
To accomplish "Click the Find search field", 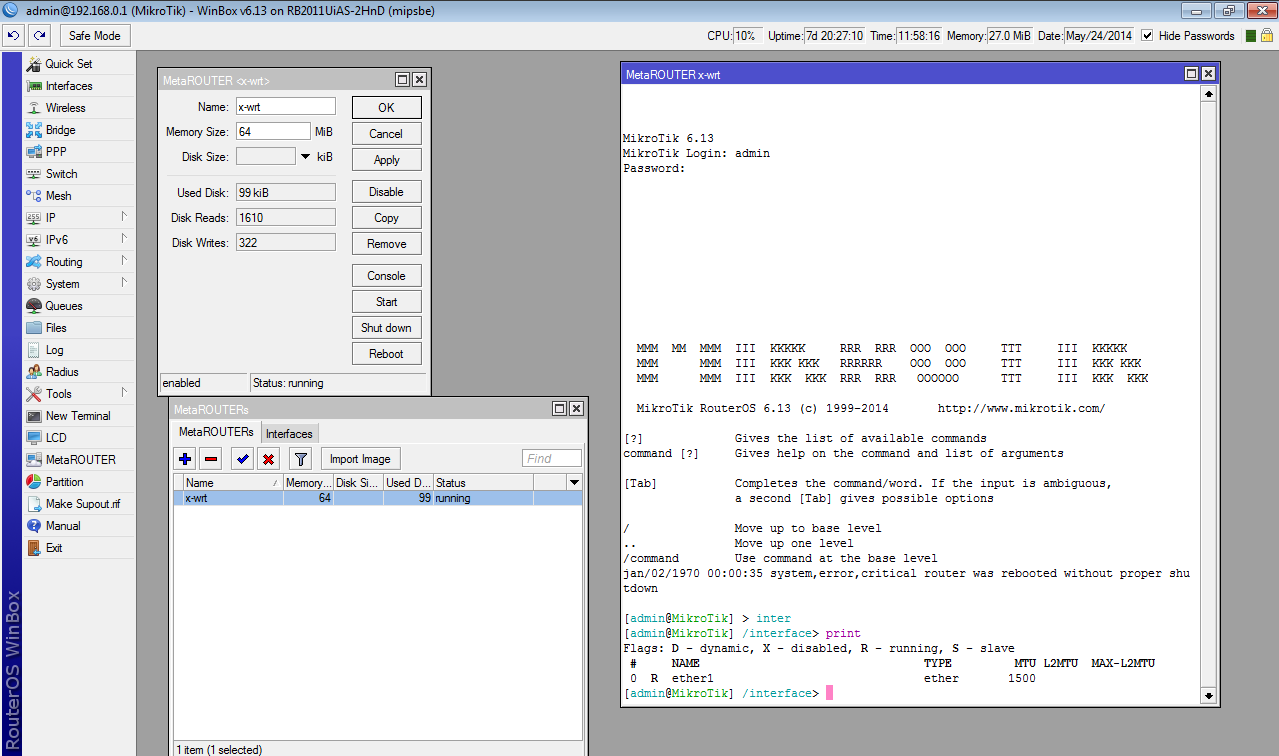I will point(552,459).
